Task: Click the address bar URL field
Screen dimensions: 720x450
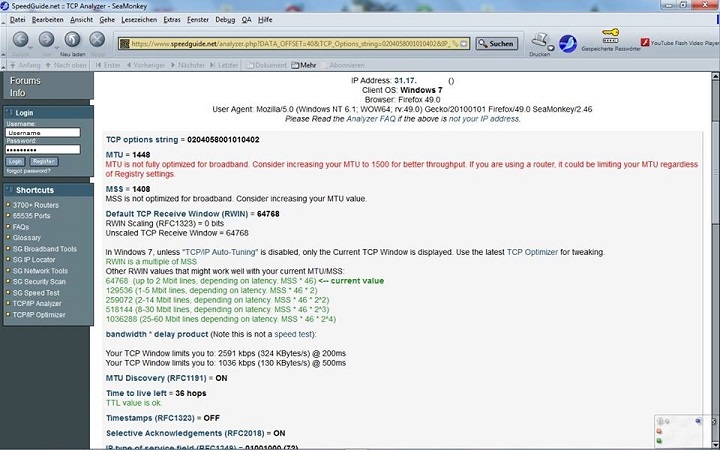Action: pyautogui.click(x=294, y=44)
